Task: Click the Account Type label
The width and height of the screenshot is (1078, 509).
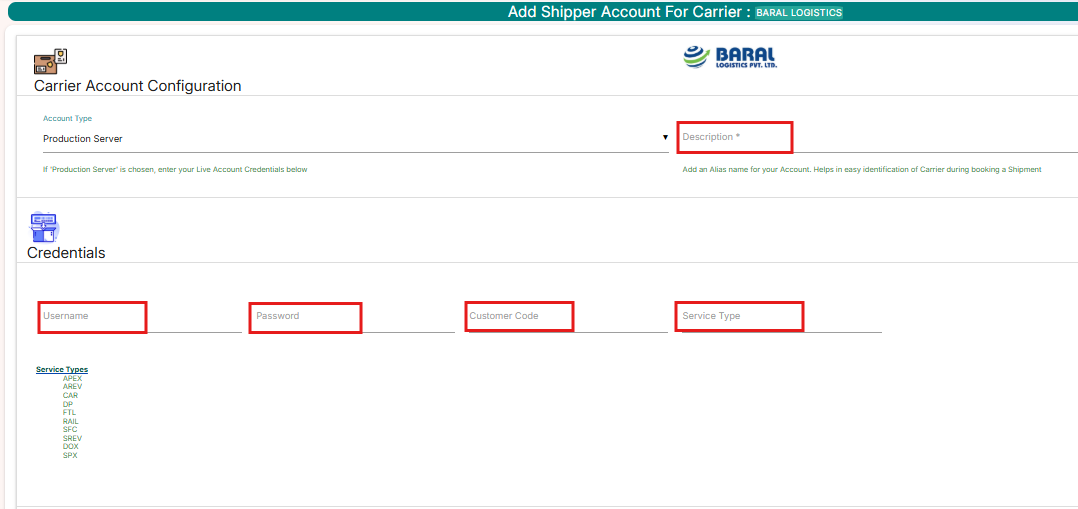Action: coord(67,118)
